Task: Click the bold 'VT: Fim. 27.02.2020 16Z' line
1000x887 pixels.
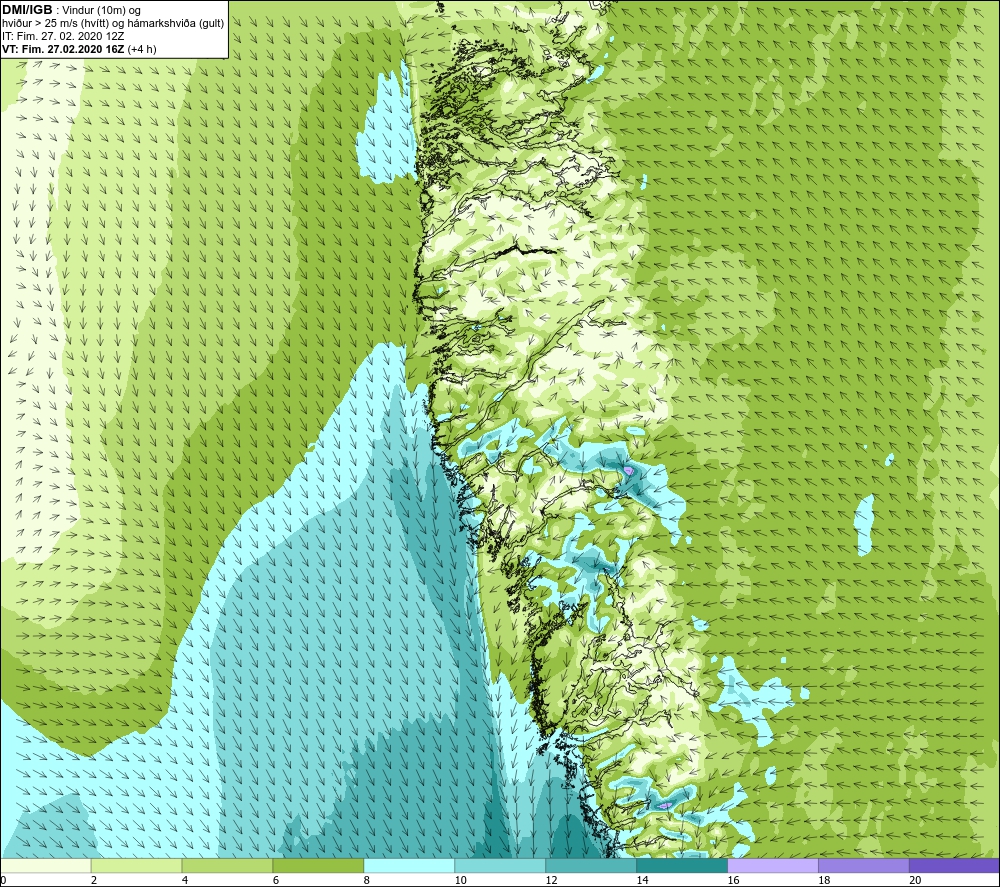Action: coord(64,49)
